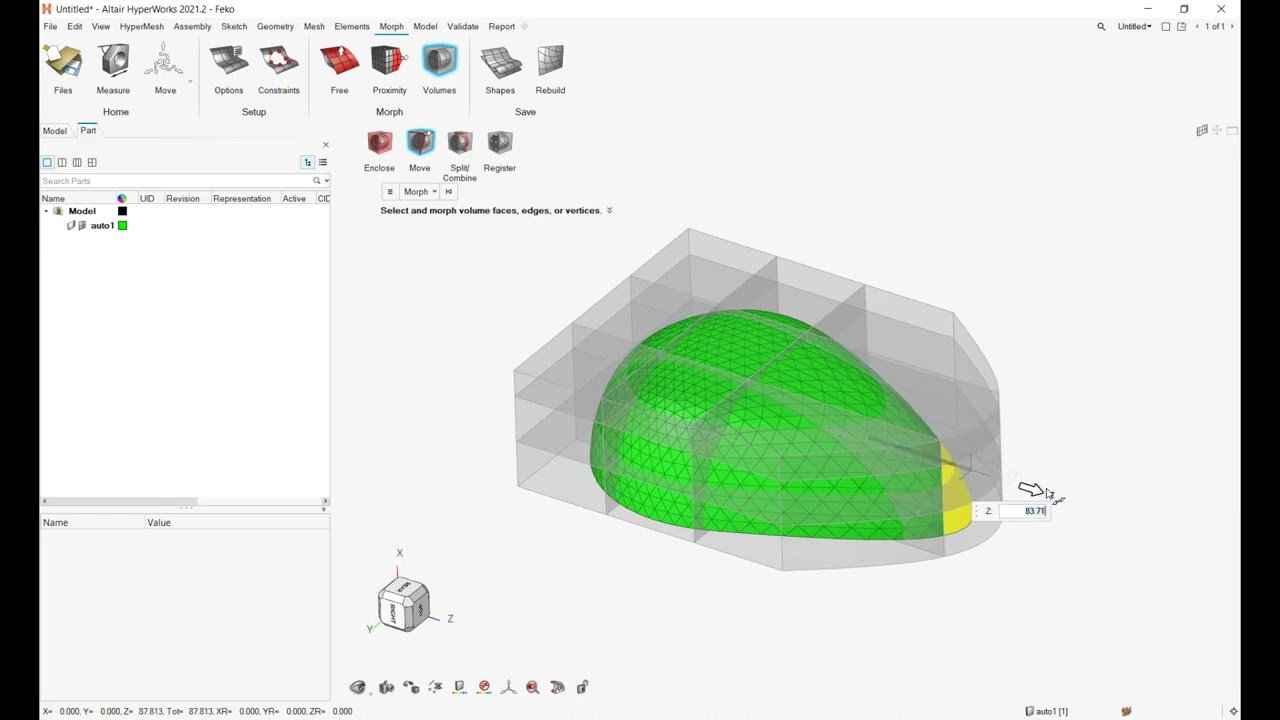
Task: Click the axis triad icon in bottom toolbar
Action: point(508,687)
